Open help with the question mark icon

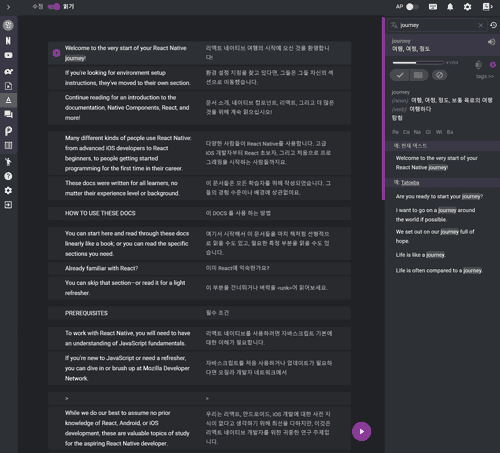click(8, 176)
